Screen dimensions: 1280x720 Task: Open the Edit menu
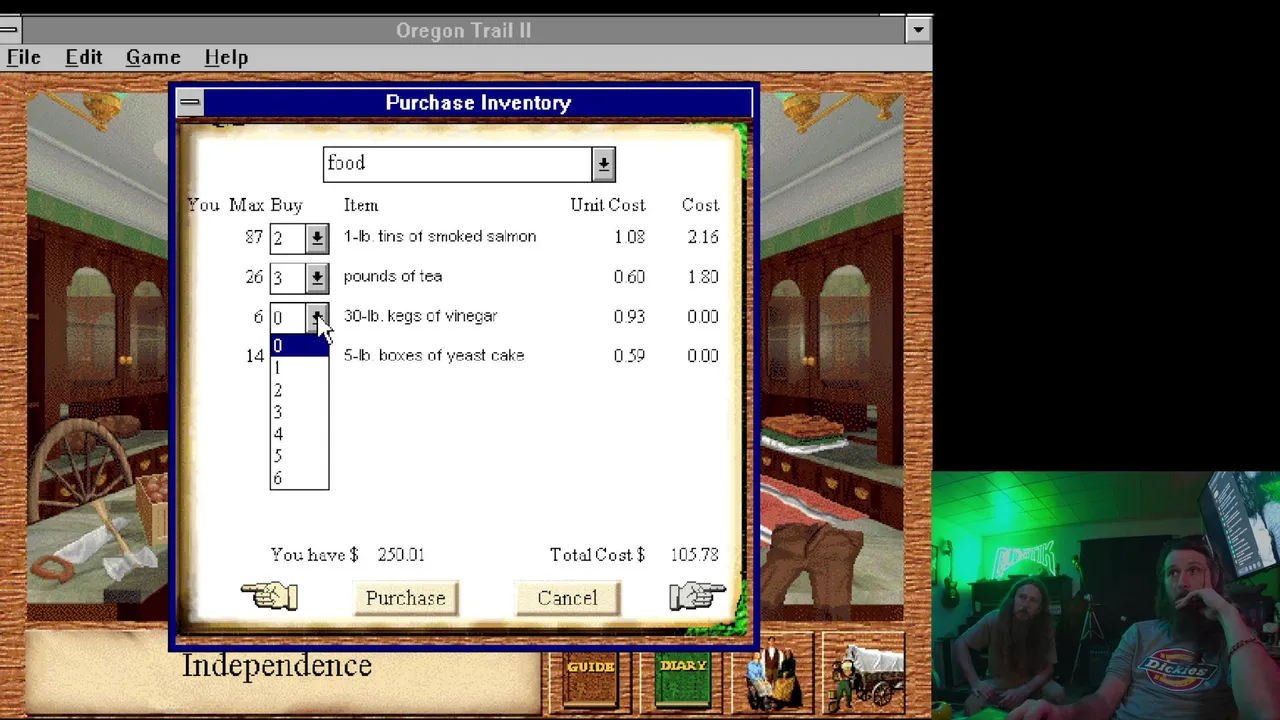[84, 58]
